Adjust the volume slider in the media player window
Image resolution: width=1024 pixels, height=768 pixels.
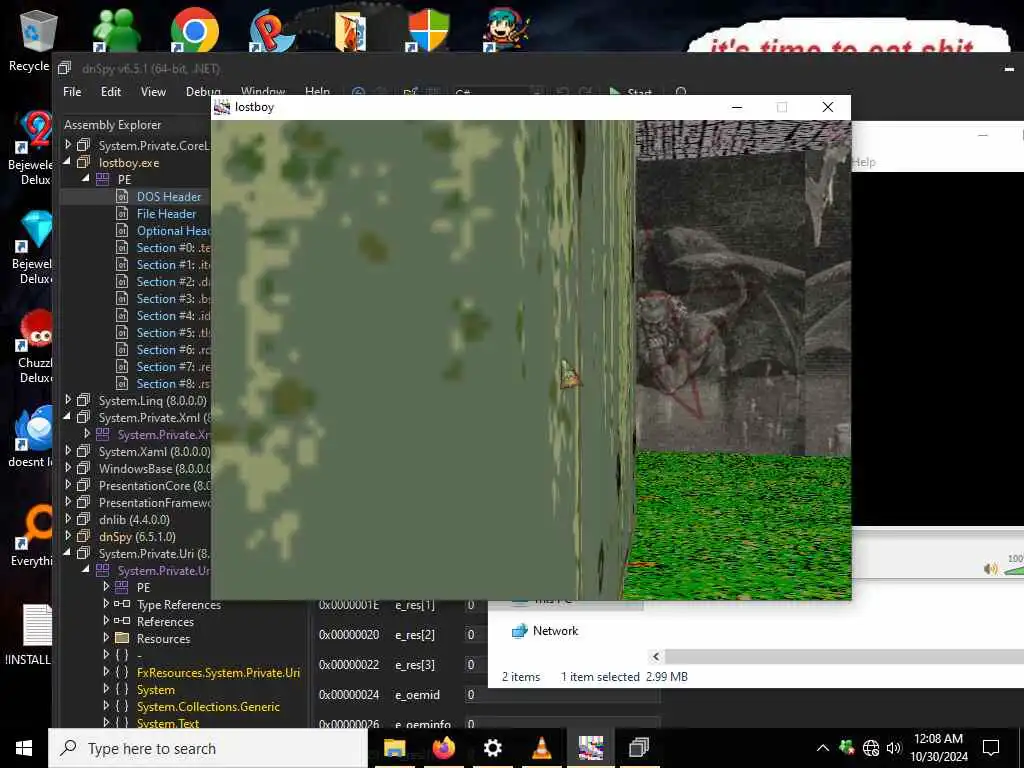click(1014, 570)
